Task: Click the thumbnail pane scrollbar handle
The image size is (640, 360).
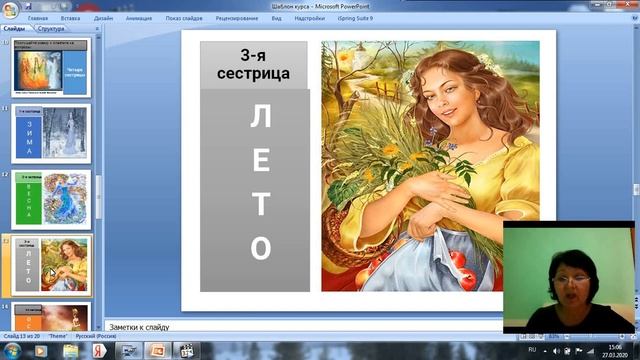Action: coord(98,197)
